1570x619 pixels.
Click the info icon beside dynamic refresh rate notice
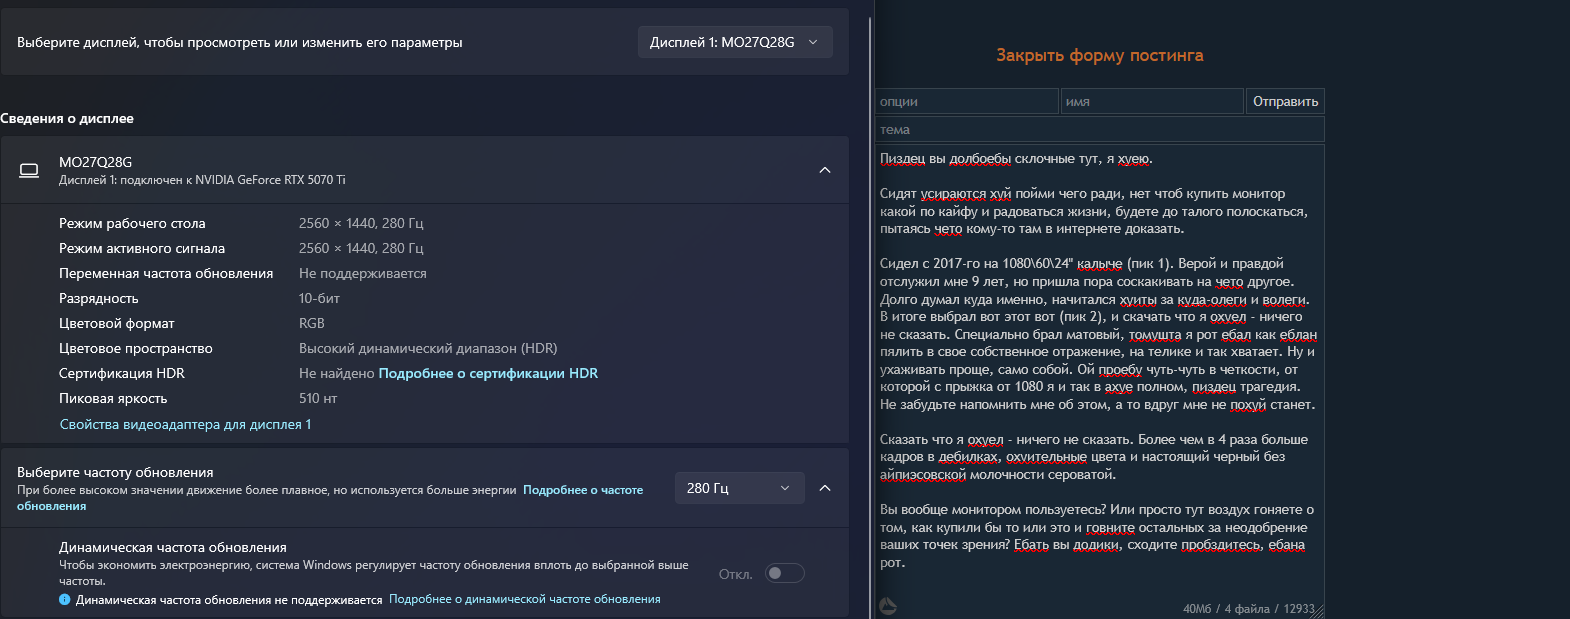[65, 600]
